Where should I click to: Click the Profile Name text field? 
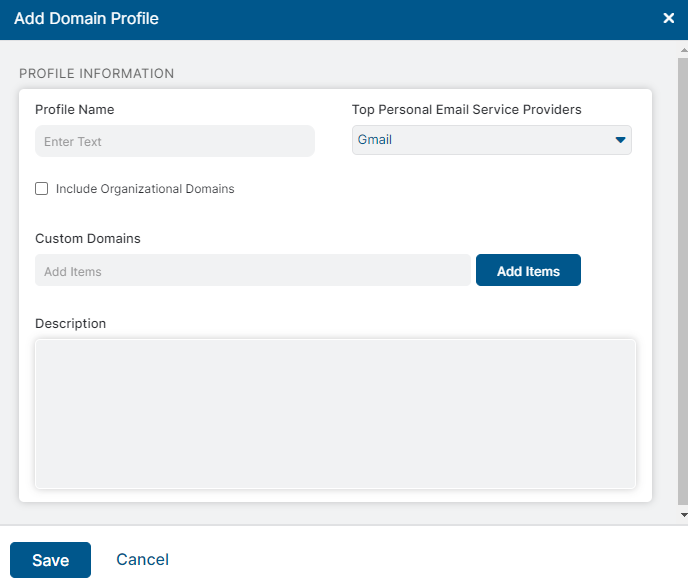(x=174, y=141)
